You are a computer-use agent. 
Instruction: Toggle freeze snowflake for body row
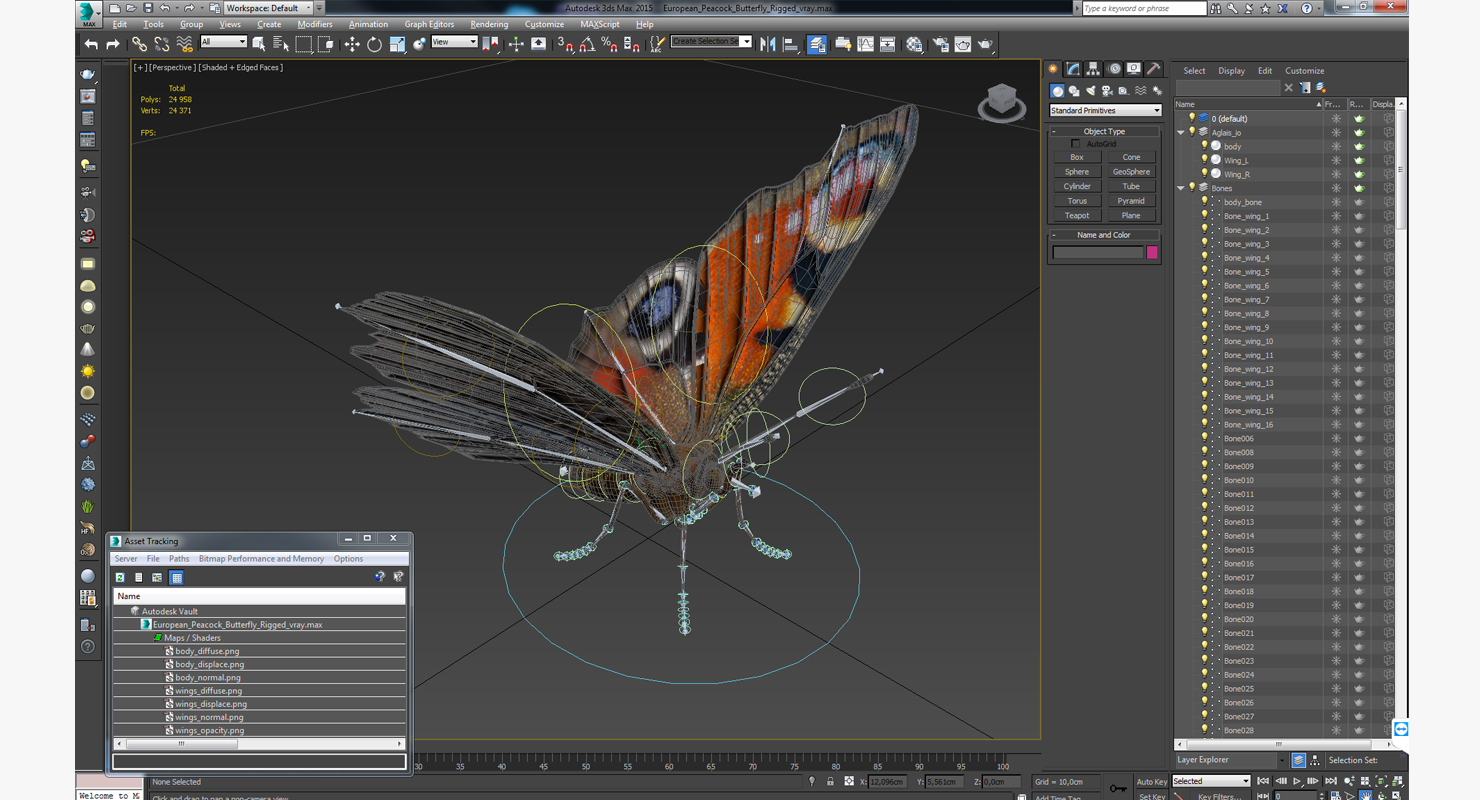coord(1336,146)
